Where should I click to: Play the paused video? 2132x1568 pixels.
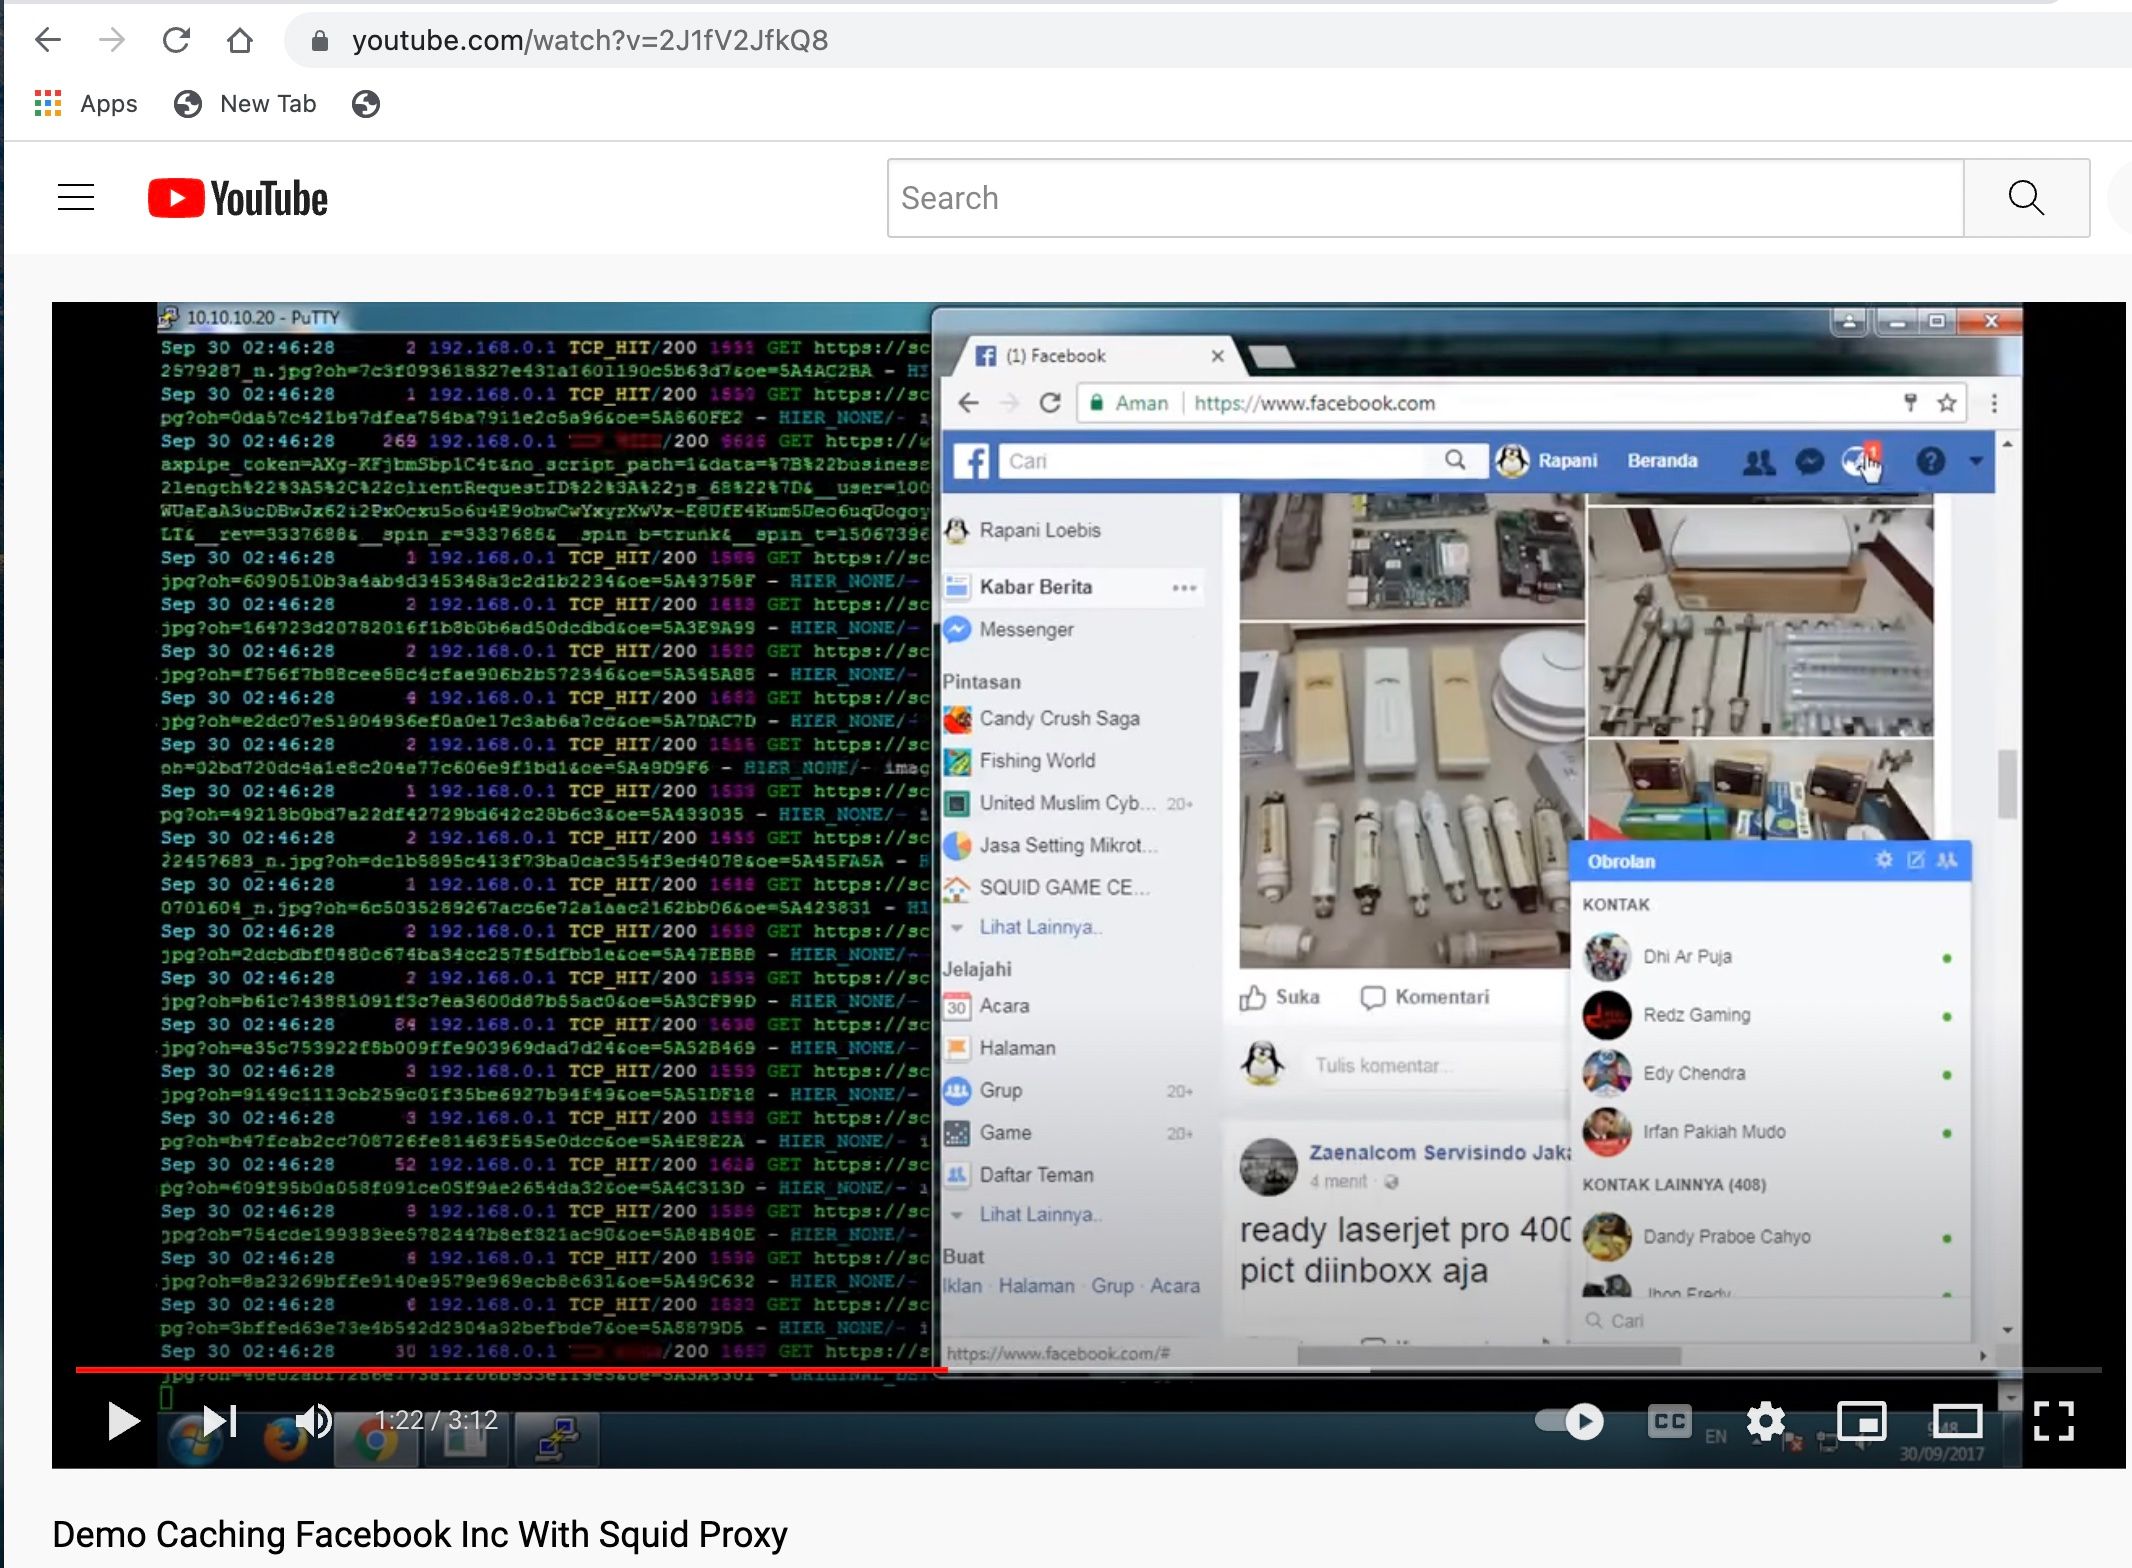point(123,1421)
